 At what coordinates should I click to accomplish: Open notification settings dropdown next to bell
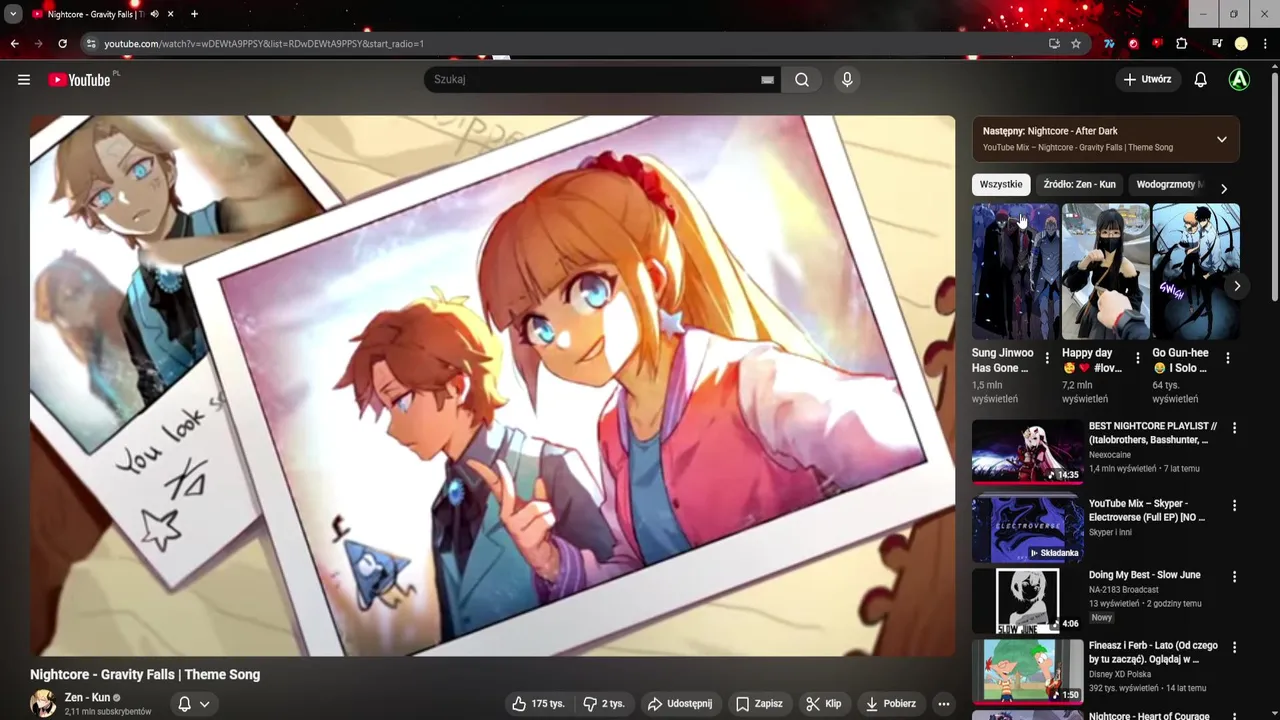pos(204,704)
